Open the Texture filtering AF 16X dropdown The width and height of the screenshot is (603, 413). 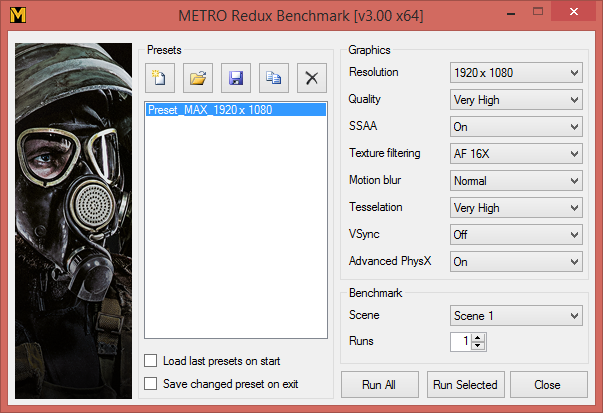pos(516,154)
